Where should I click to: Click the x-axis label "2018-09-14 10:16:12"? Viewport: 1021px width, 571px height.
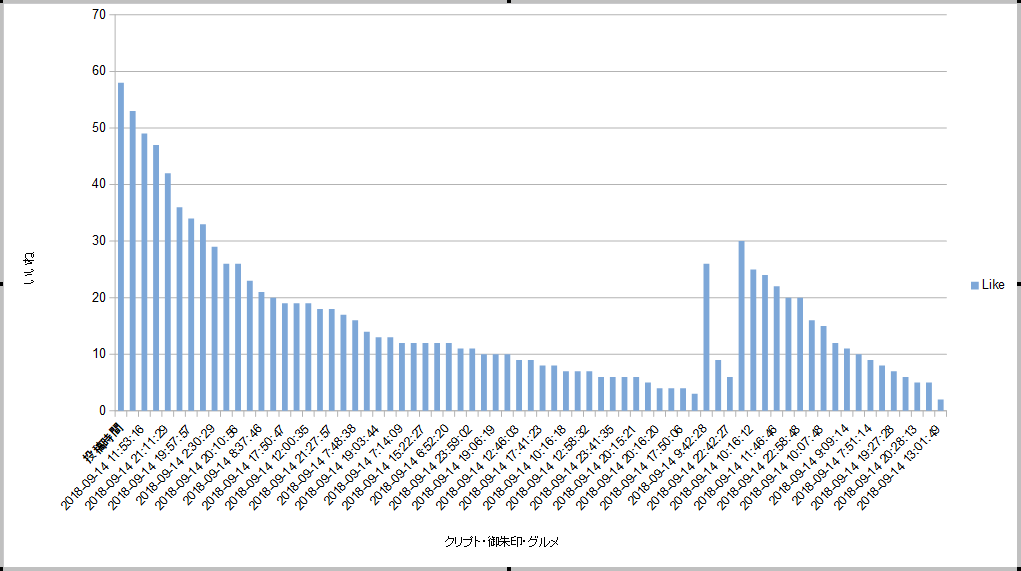click(713, 468)
